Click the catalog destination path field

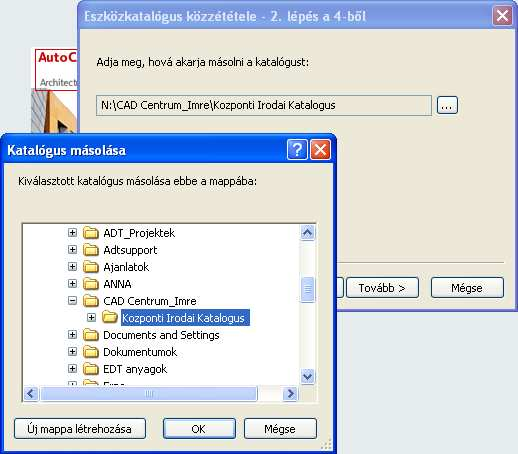[264, 106]
